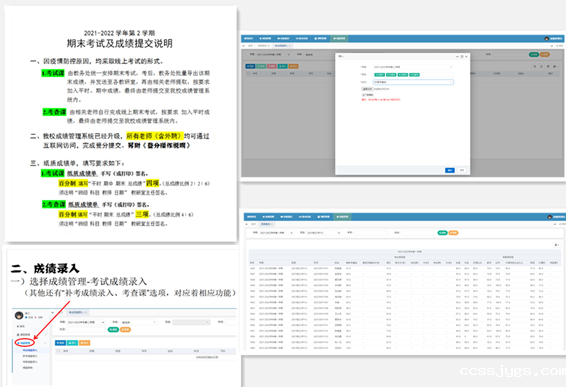
Task: Click the maximize icon in the dialog header
Action: coord(462,57)
